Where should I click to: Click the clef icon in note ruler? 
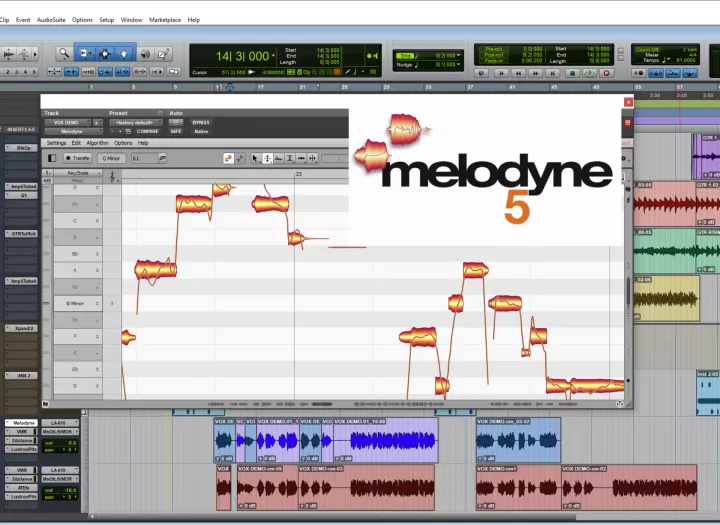pyautogui.click(x=112, y=176)
